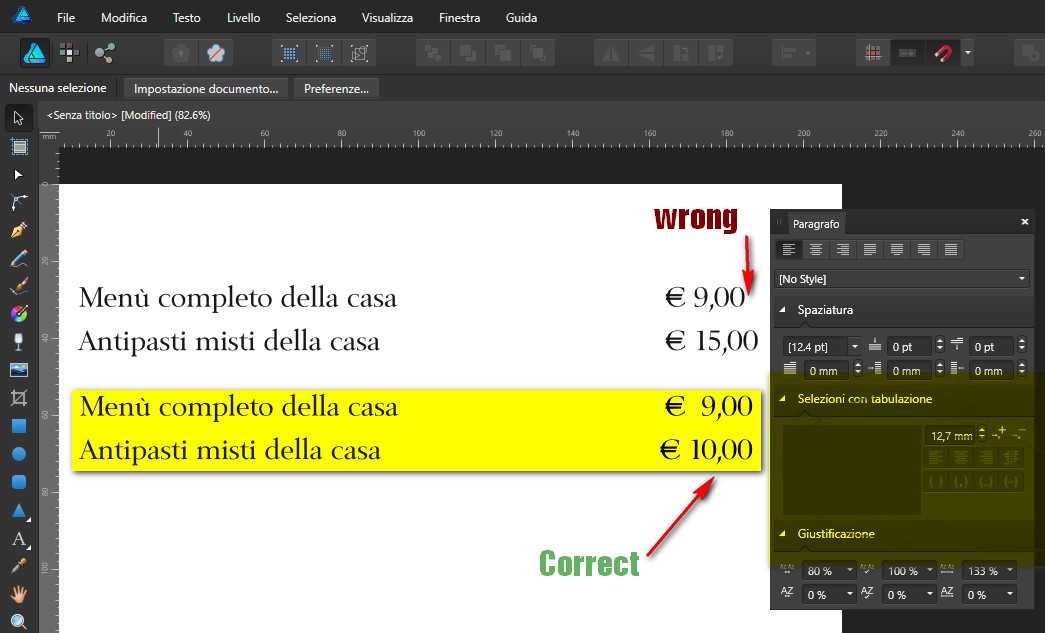Open the Visualizza menu
Screen dimensions: 1045x633
387,17
